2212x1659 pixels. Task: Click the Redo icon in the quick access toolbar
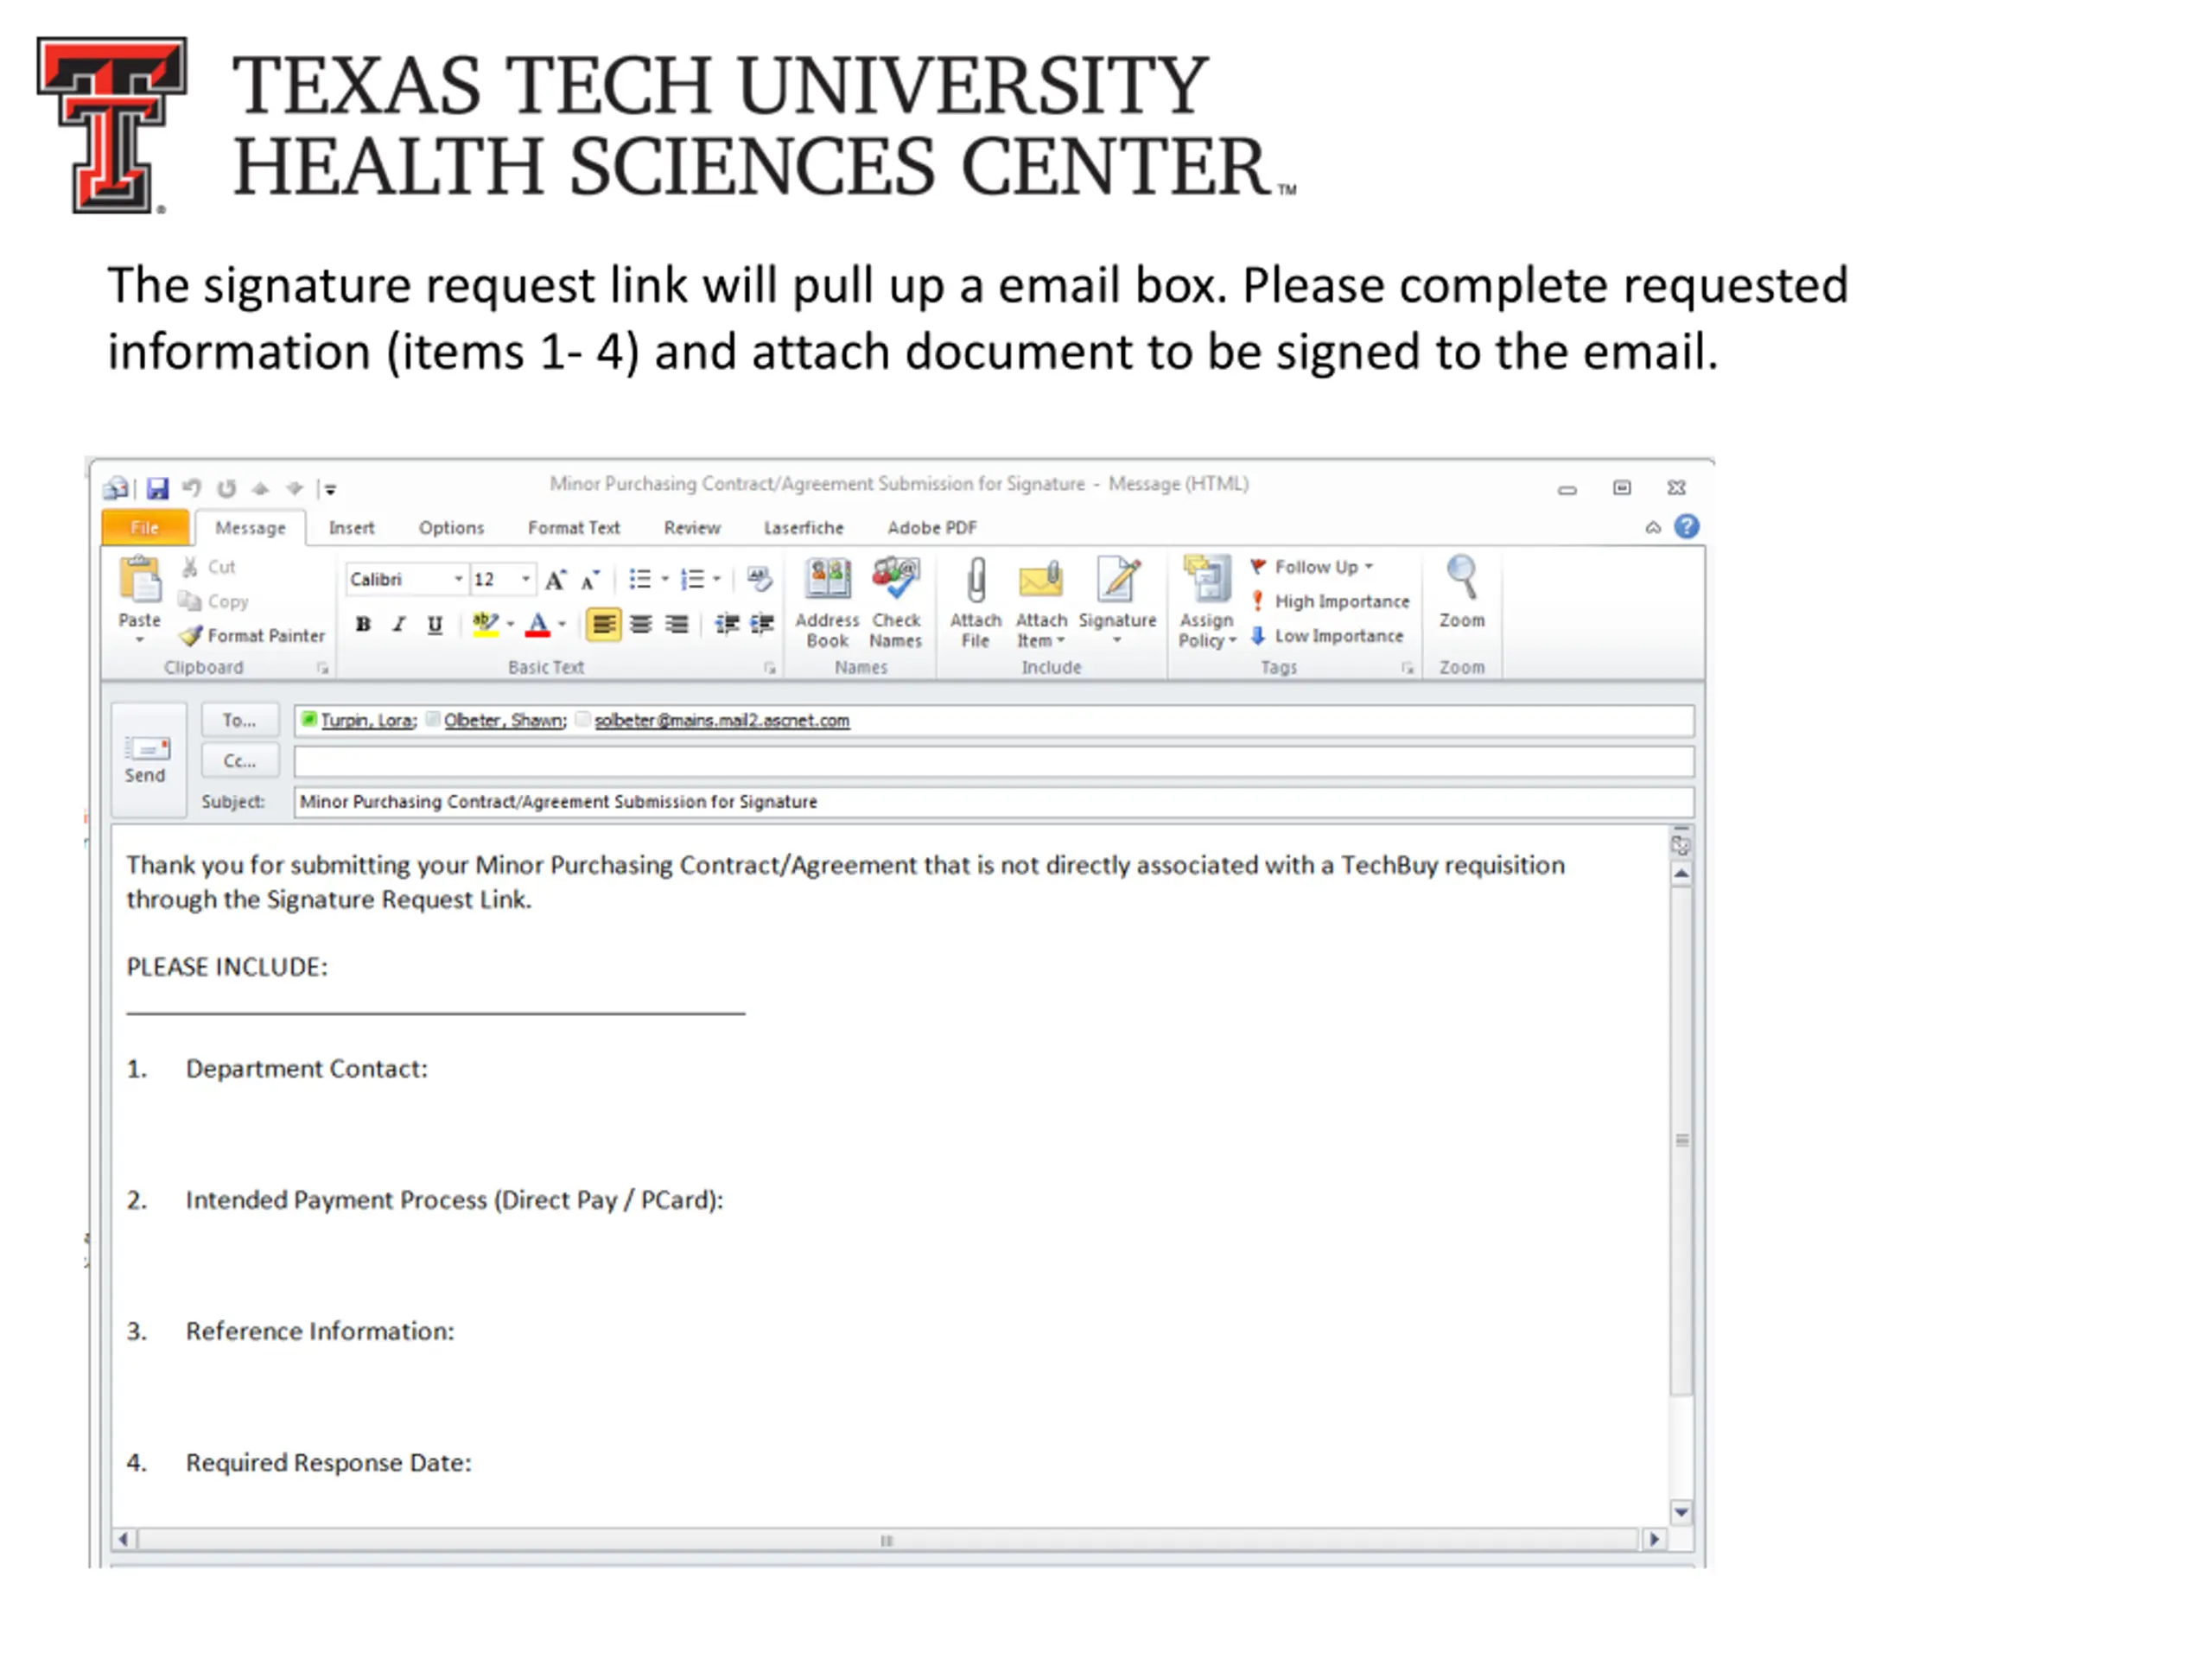tap(227, 488)
